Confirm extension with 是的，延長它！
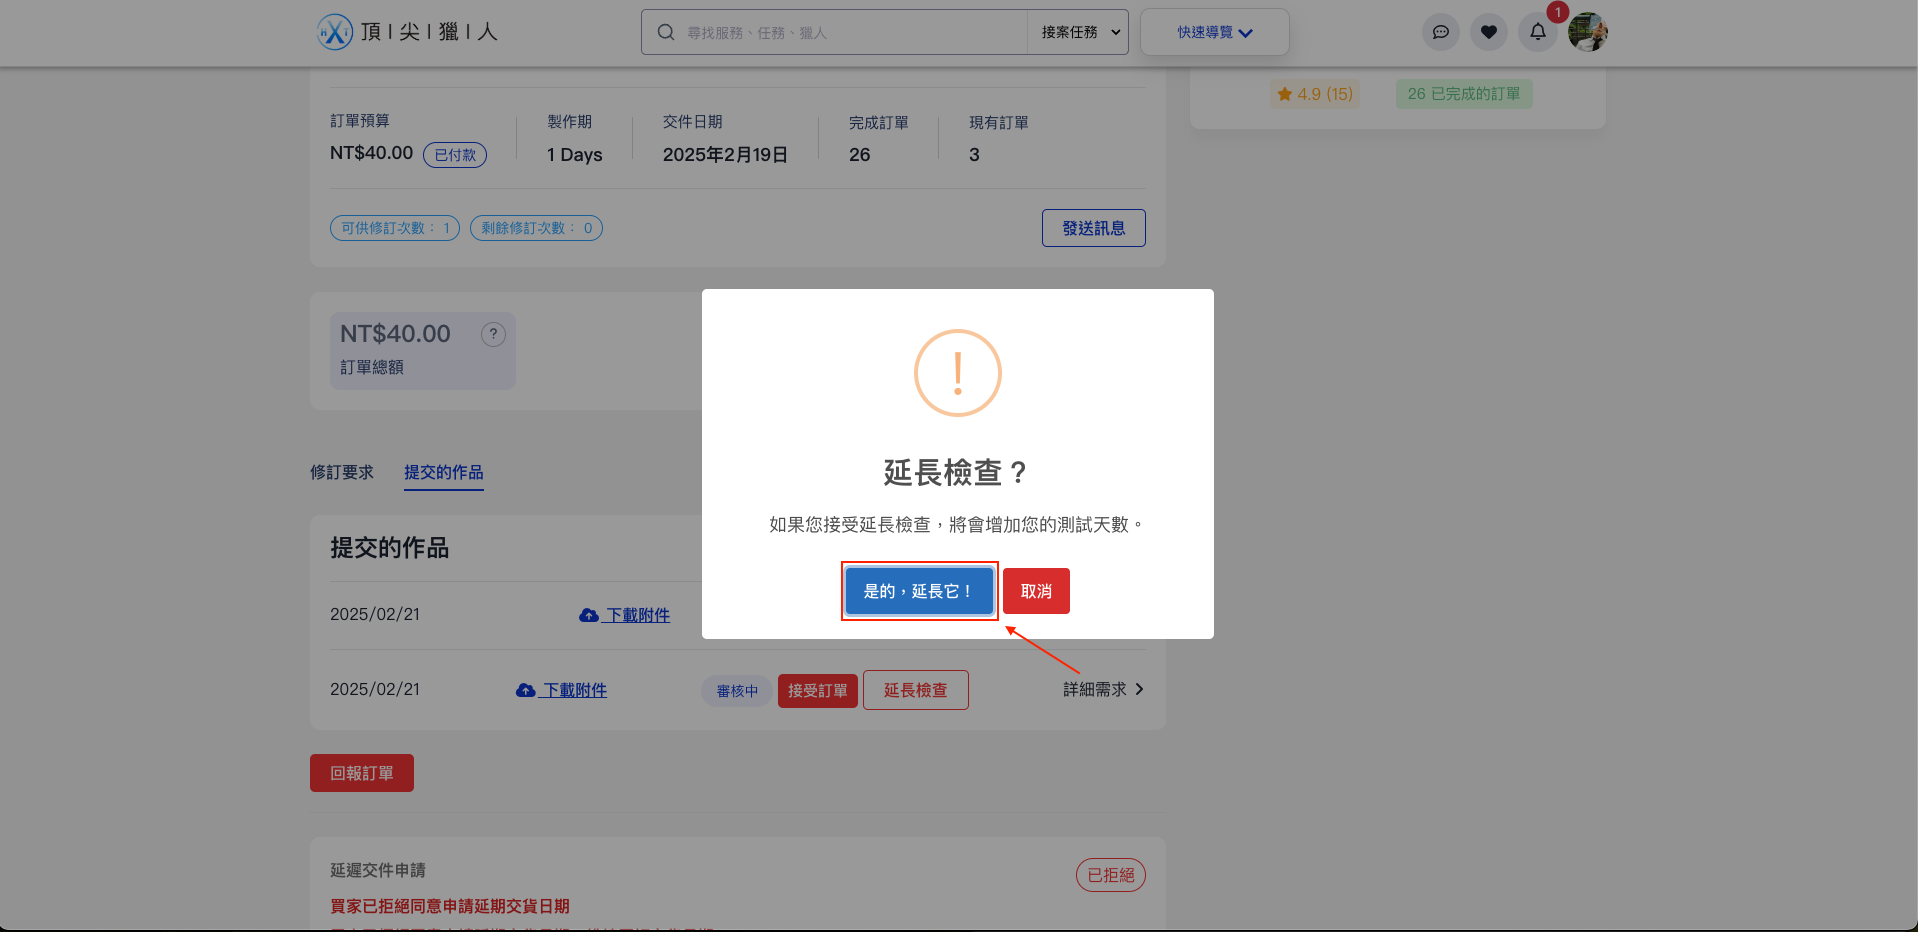 click(918, 590)
